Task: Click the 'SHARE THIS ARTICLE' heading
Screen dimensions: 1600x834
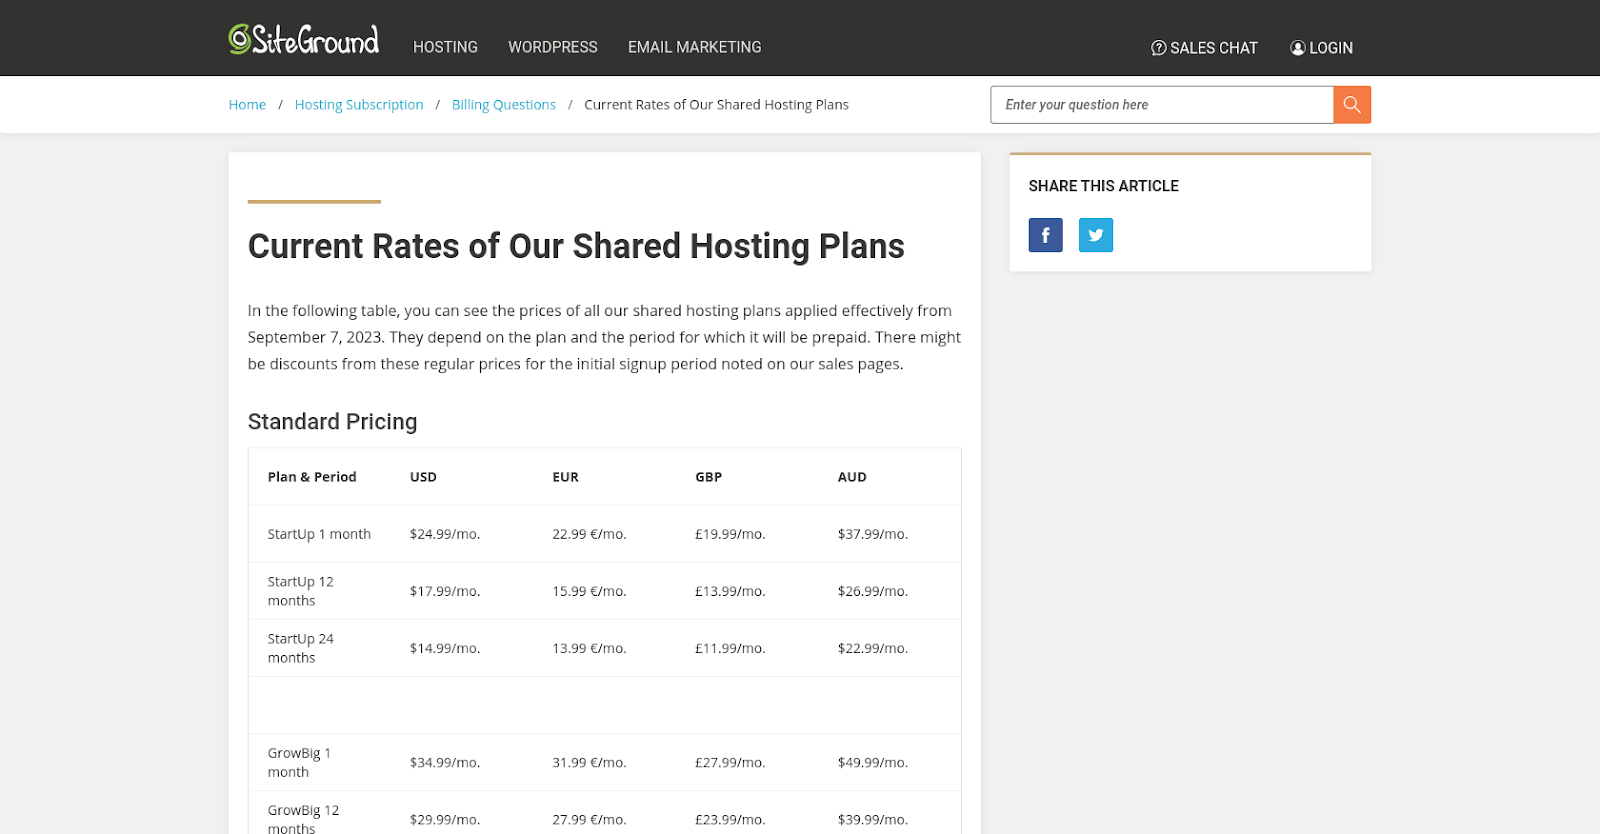Action: tap(1104, 186)
